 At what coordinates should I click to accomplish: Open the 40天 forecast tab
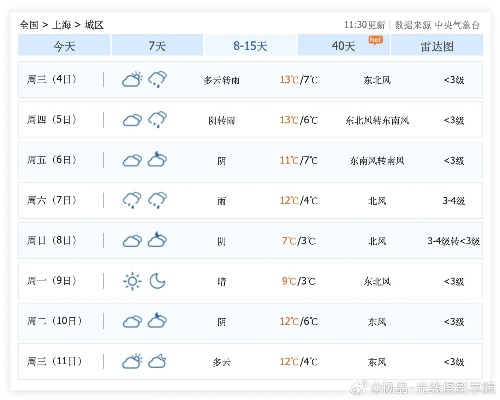pos(344,45)
